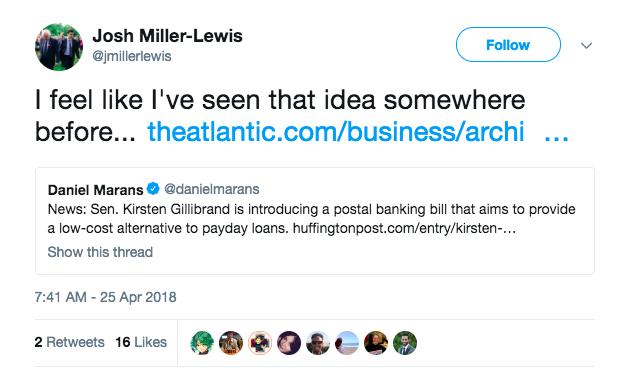
Task: Open the red-bordered pixel-art avatar
Action: [x=260, y=343]
